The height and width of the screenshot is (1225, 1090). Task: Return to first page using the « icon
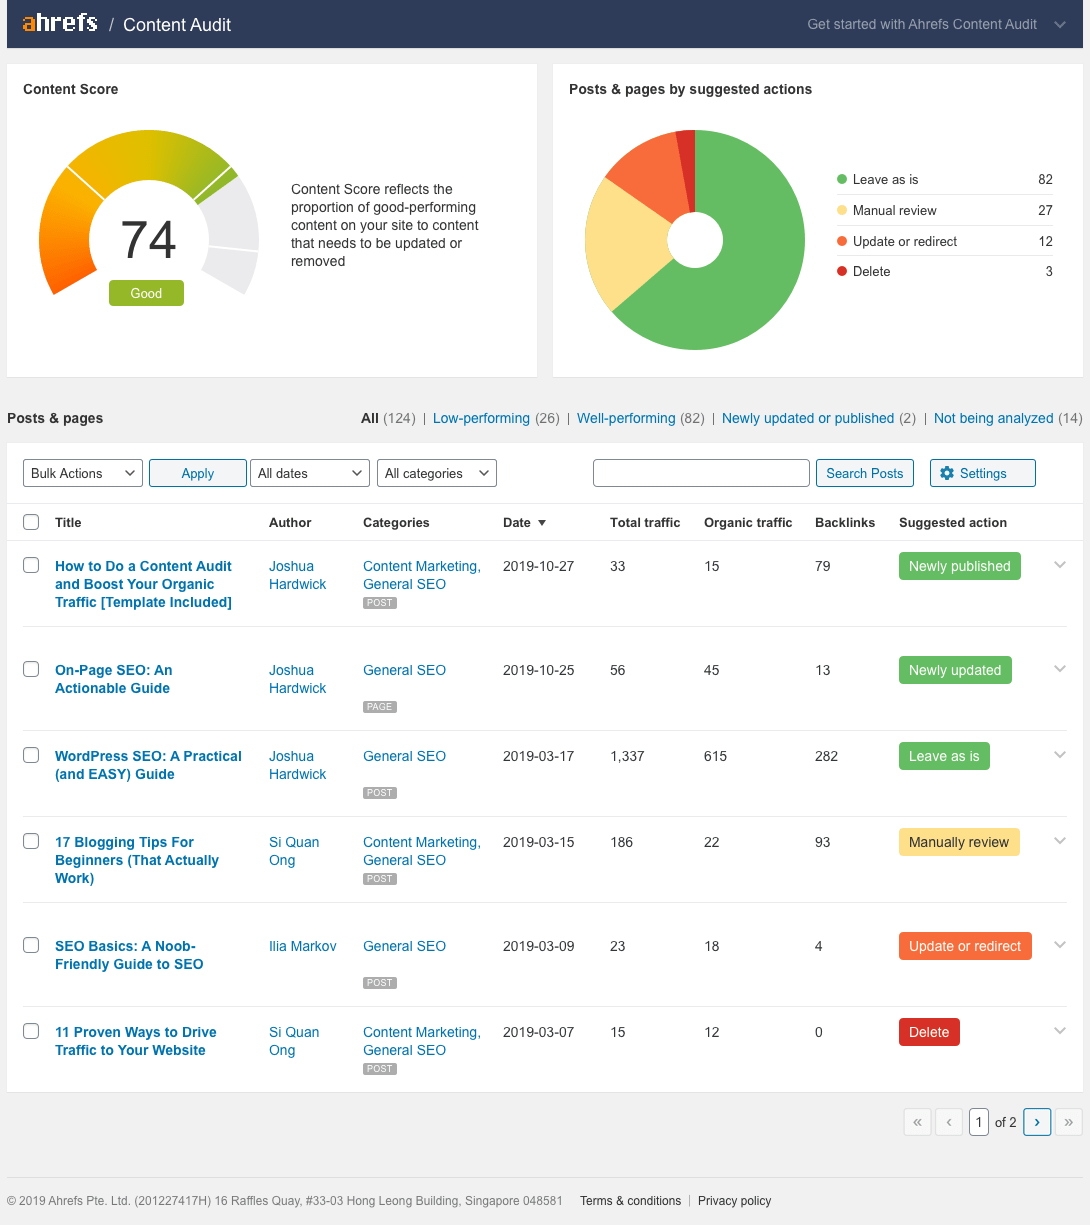(917, 1122)
